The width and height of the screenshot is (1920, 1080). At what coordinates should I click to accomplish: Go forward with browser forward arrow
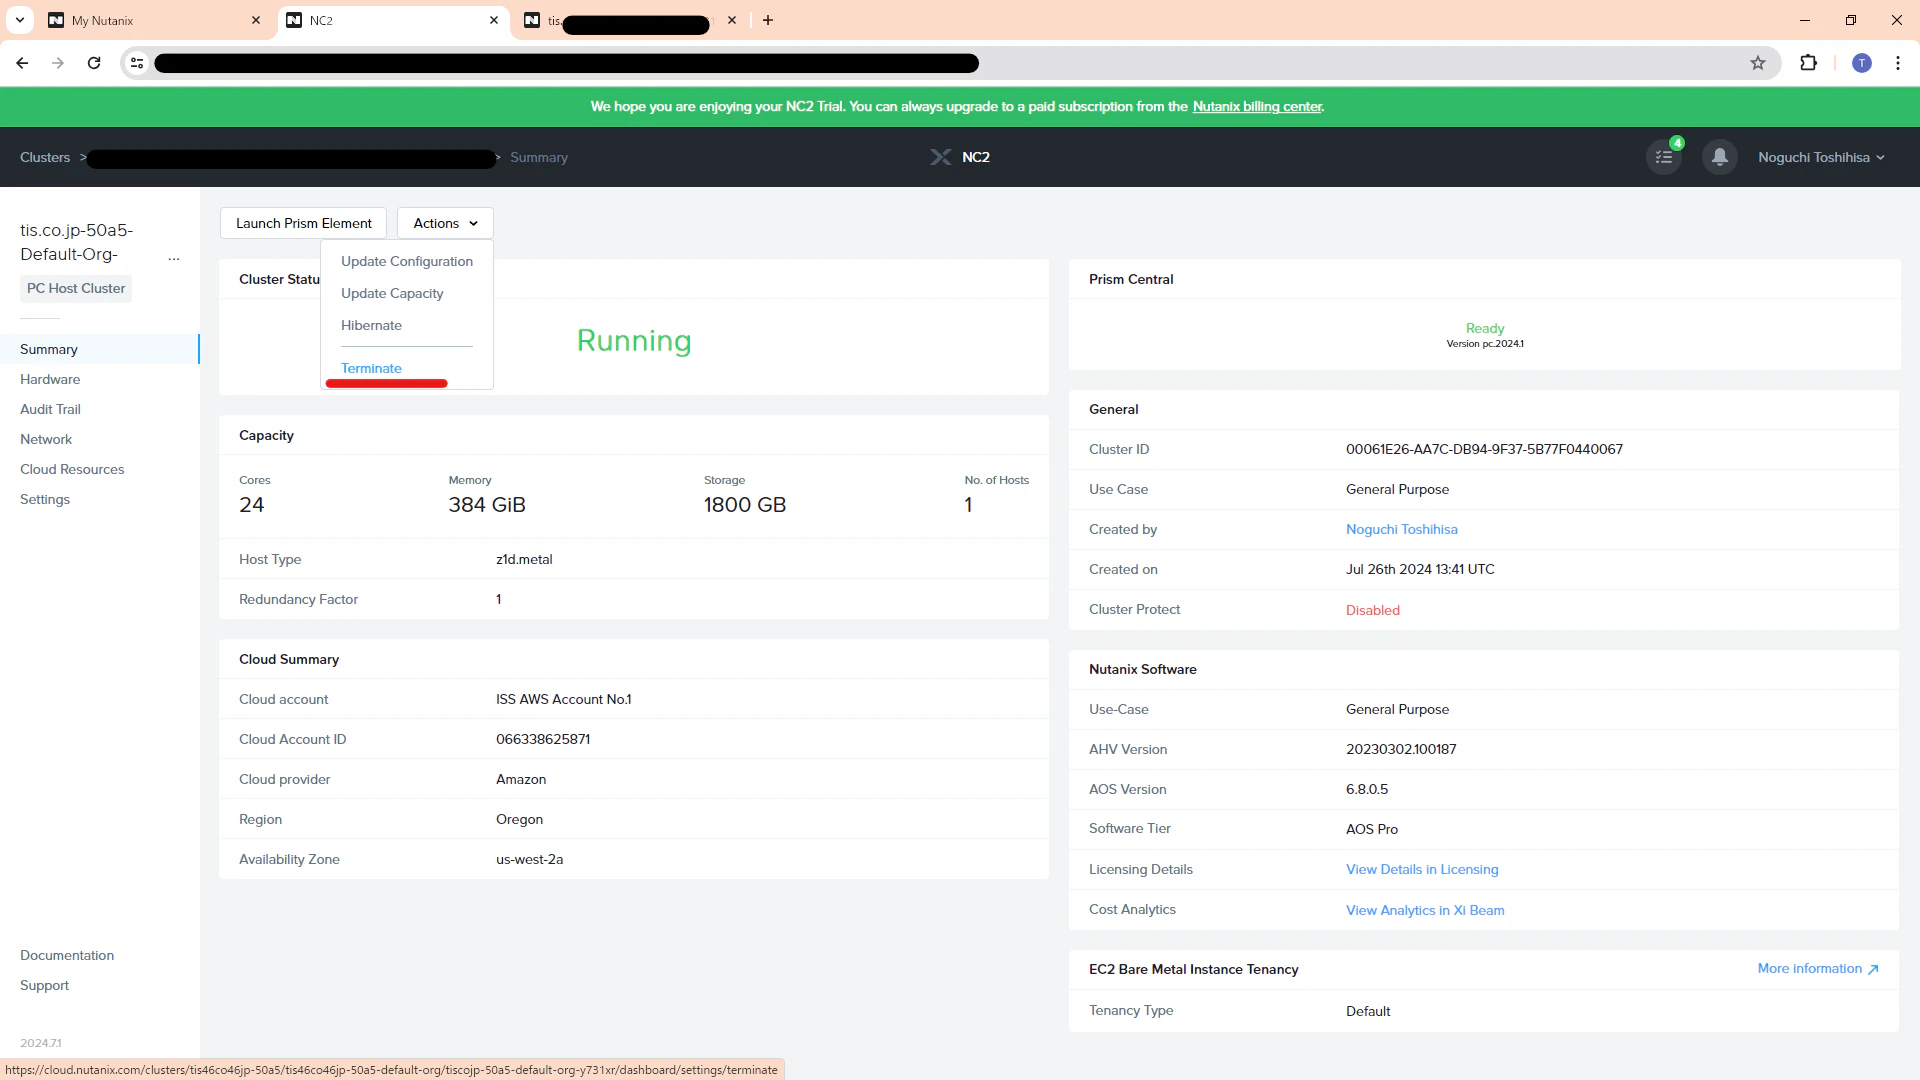click(x=58, y=63)
